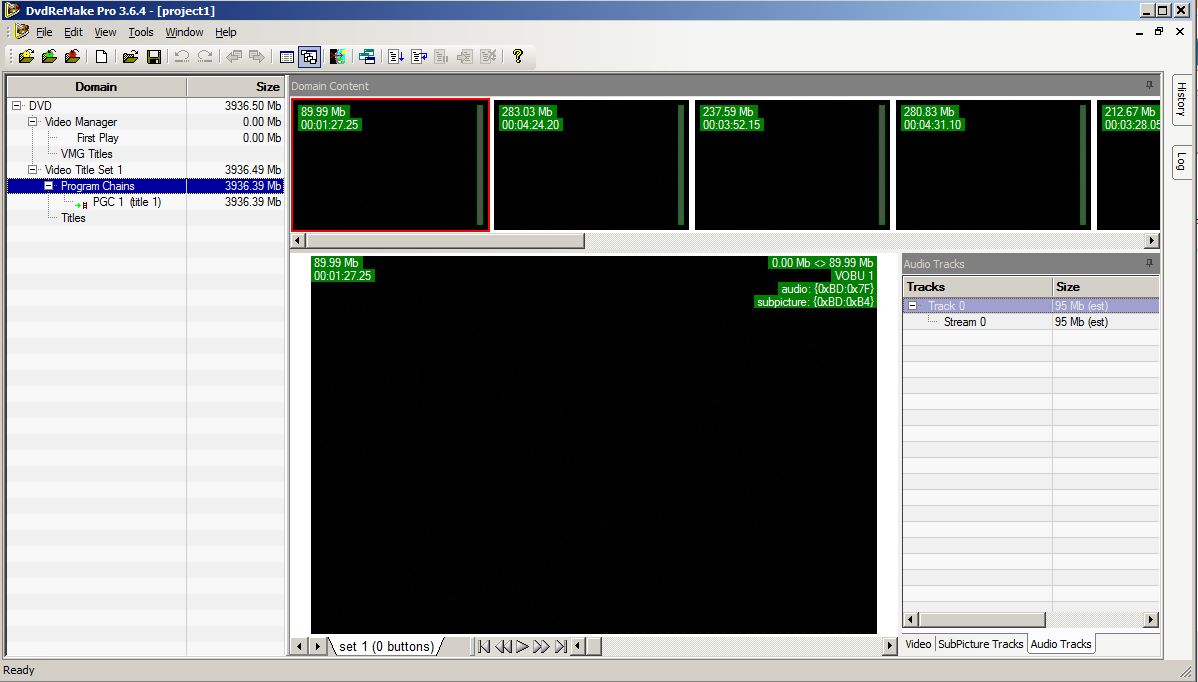Click the yellow question mark Help icon

[517, 57]
